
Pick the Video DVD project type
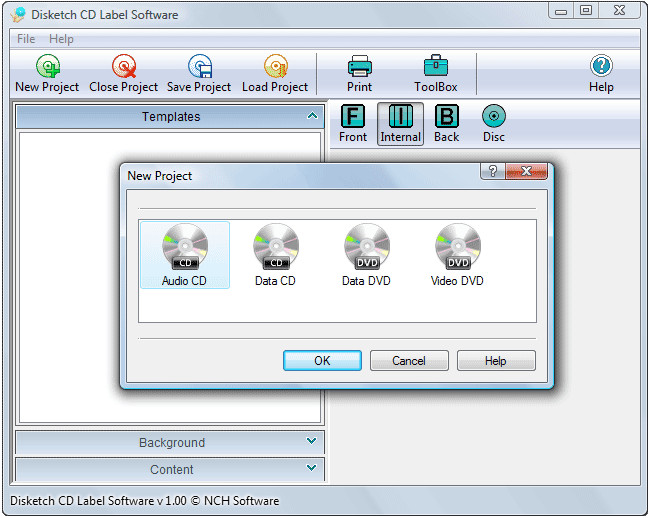[x=457, y=255]
